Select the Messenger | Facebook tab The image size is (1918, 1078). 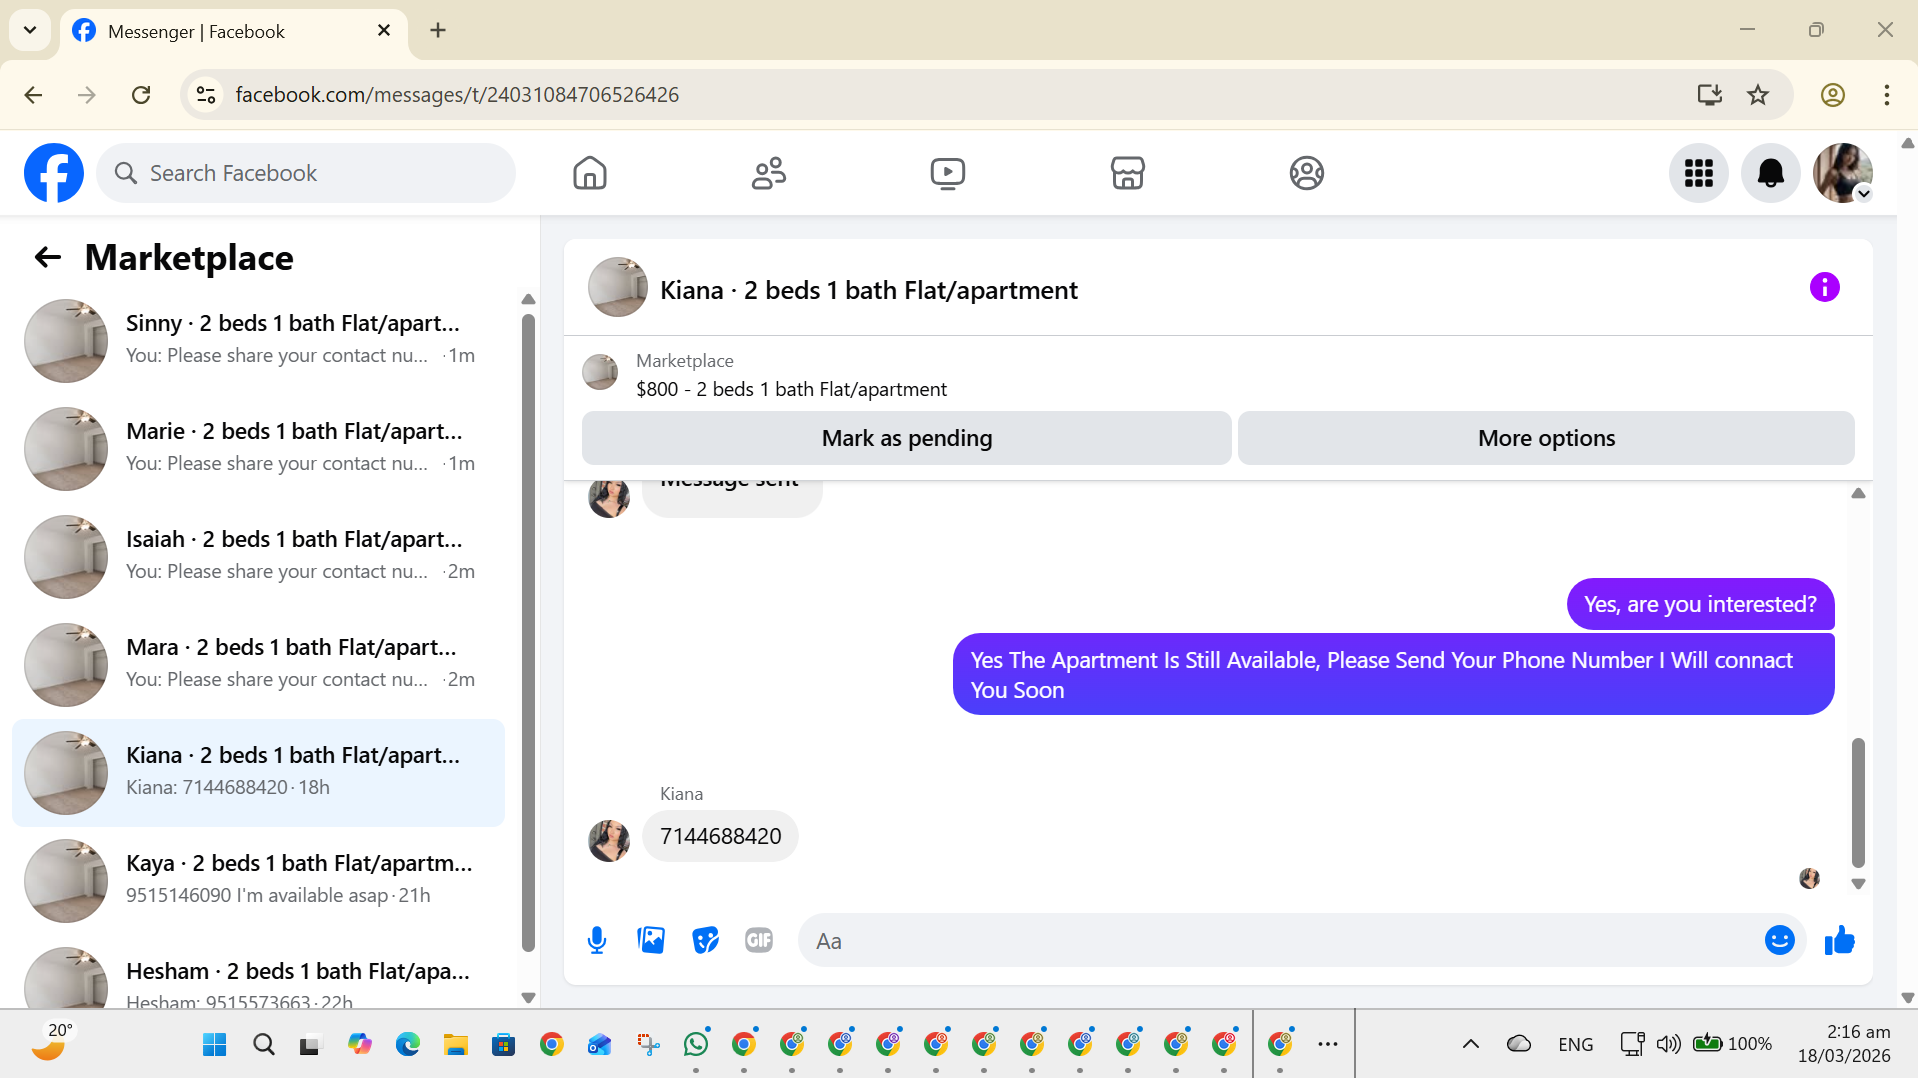click(x=234, y=31)
